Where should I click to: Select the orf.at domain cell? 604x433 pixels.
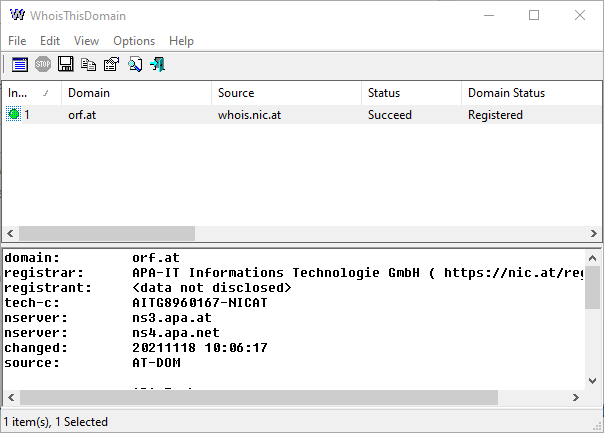pos(82,115)
